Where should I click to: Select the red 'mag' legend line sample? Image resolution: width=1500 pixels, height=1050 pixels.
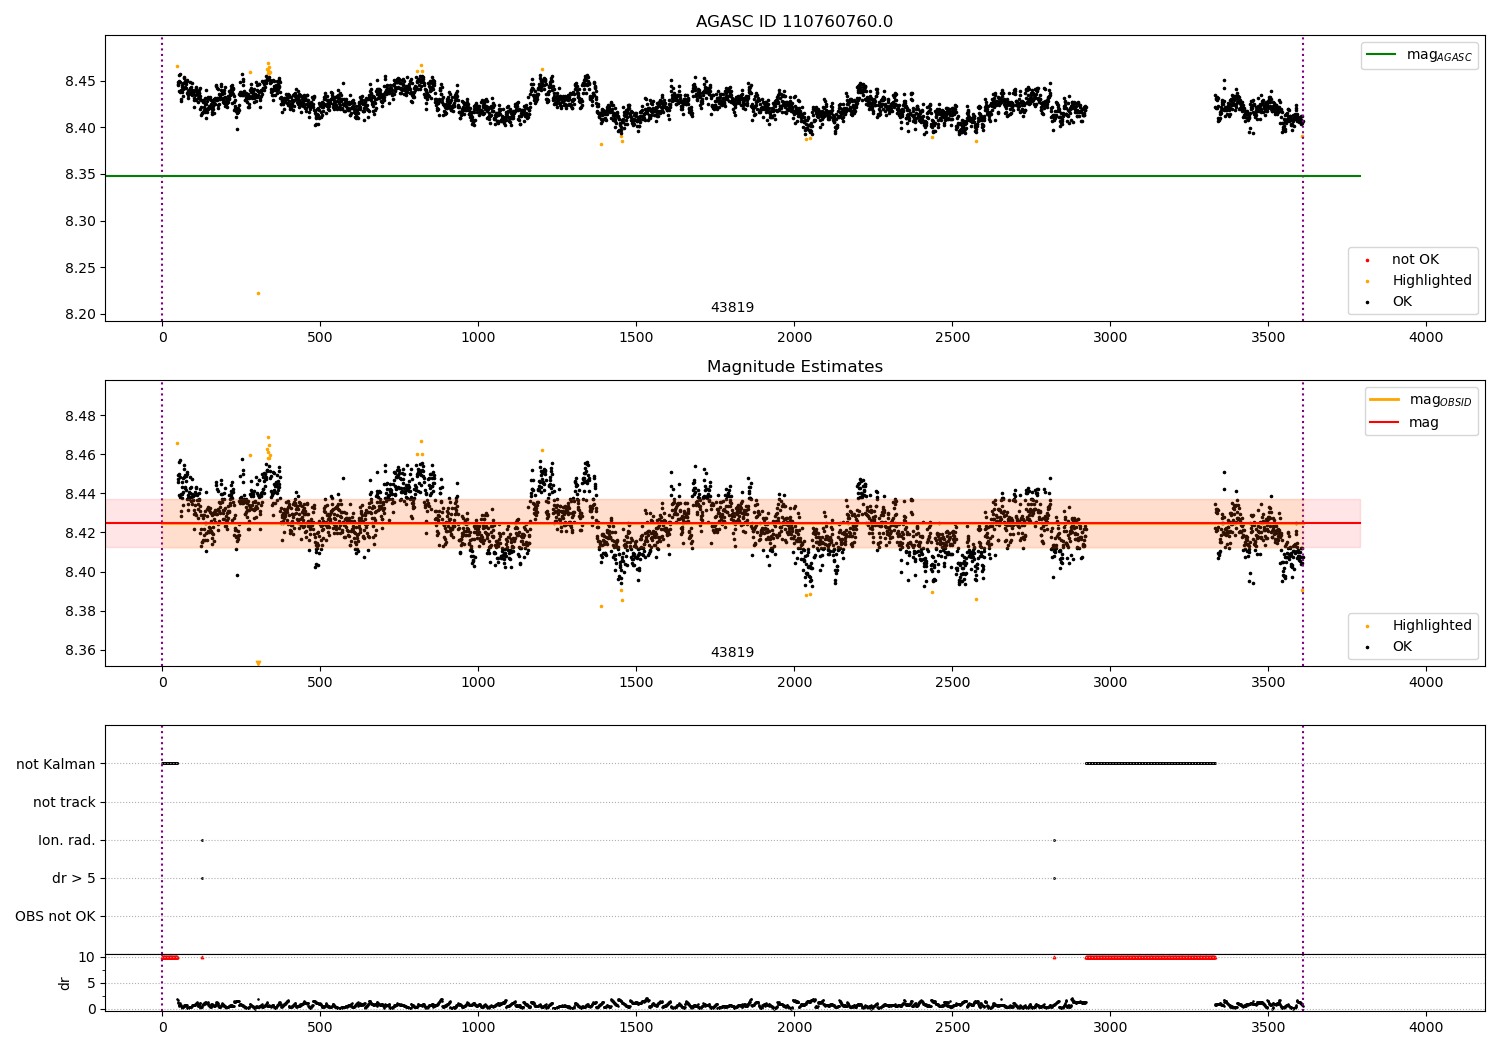tap(1385, 423)
